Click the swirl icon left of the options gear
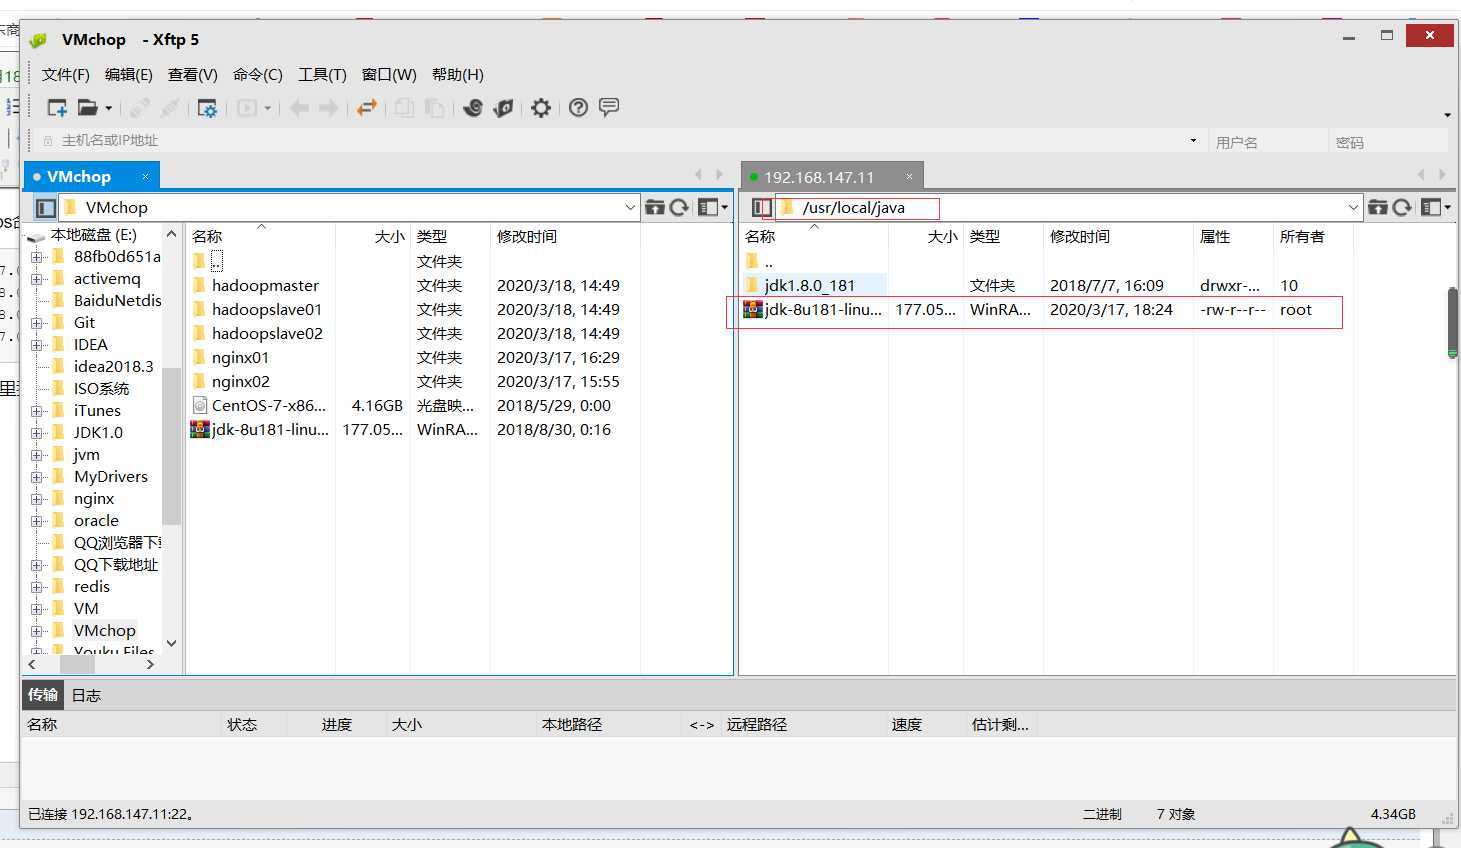Screen dimensions: 1461x848 [473, 108]
